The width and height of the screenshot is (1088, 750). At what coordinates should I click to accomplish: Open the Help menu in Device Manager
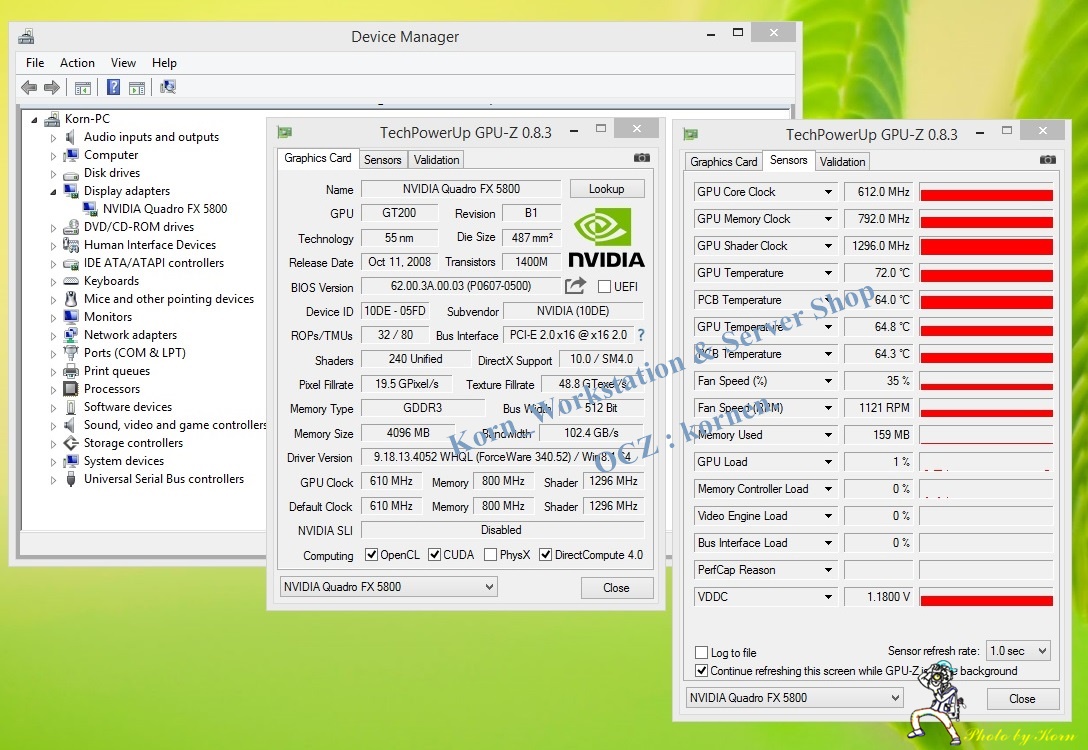164,62
